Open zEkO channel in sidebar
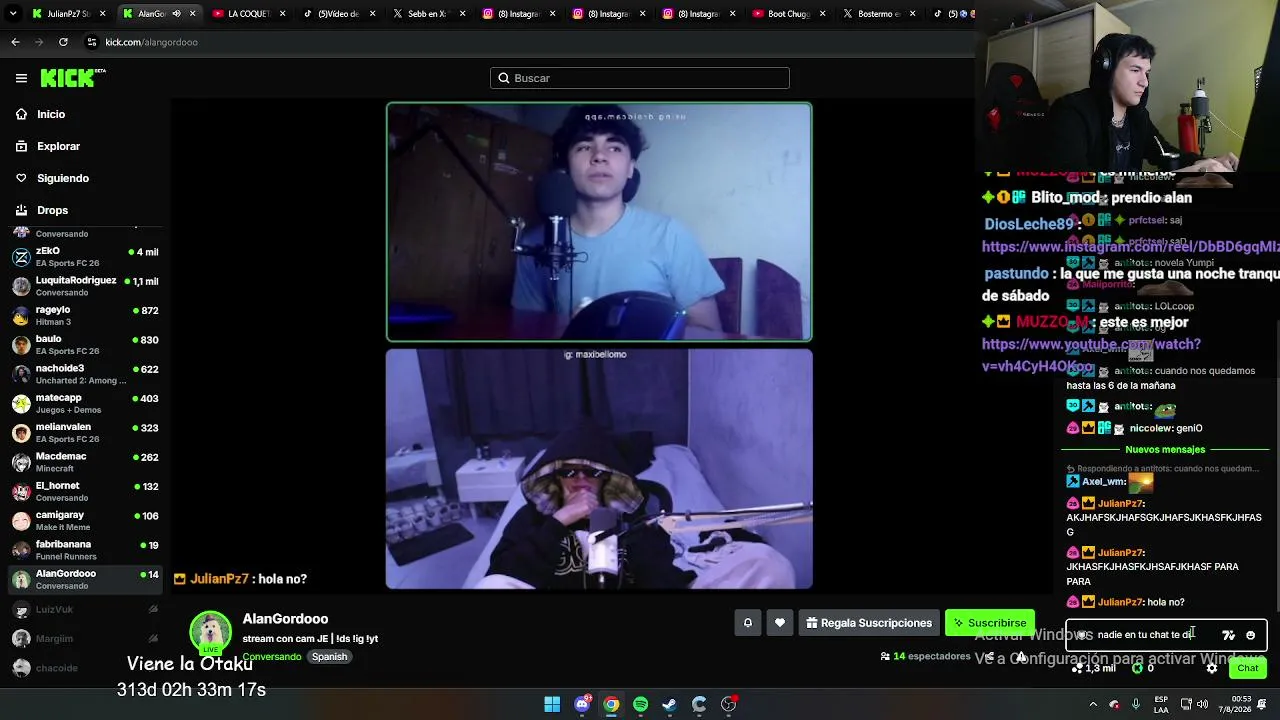 pyautogui.click(x=85, y=257)
